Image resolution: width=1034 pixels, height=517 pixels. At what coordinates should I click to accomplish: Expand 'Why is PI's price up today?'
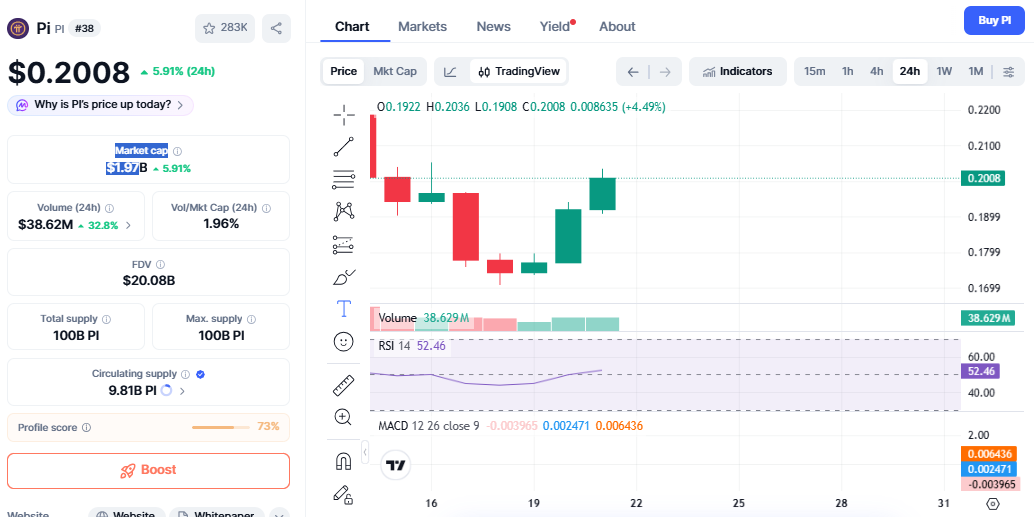click(x=100, y=105)
